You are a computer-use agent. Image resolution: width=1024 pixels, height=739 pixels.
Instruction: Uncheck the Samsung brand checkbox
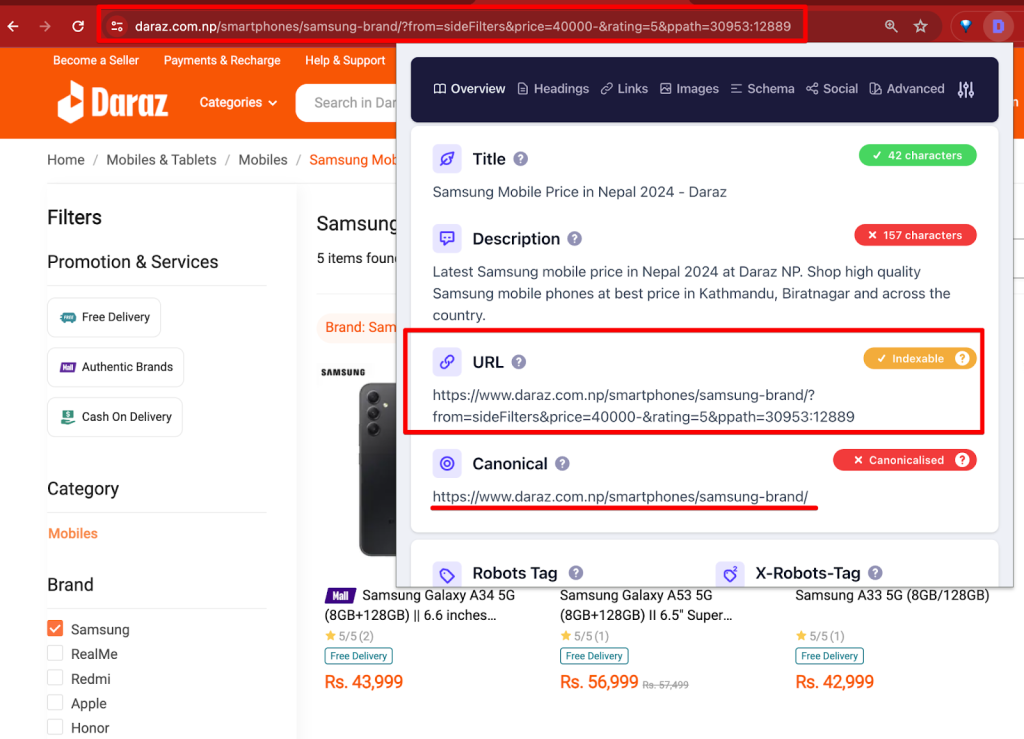click(55, 629)
